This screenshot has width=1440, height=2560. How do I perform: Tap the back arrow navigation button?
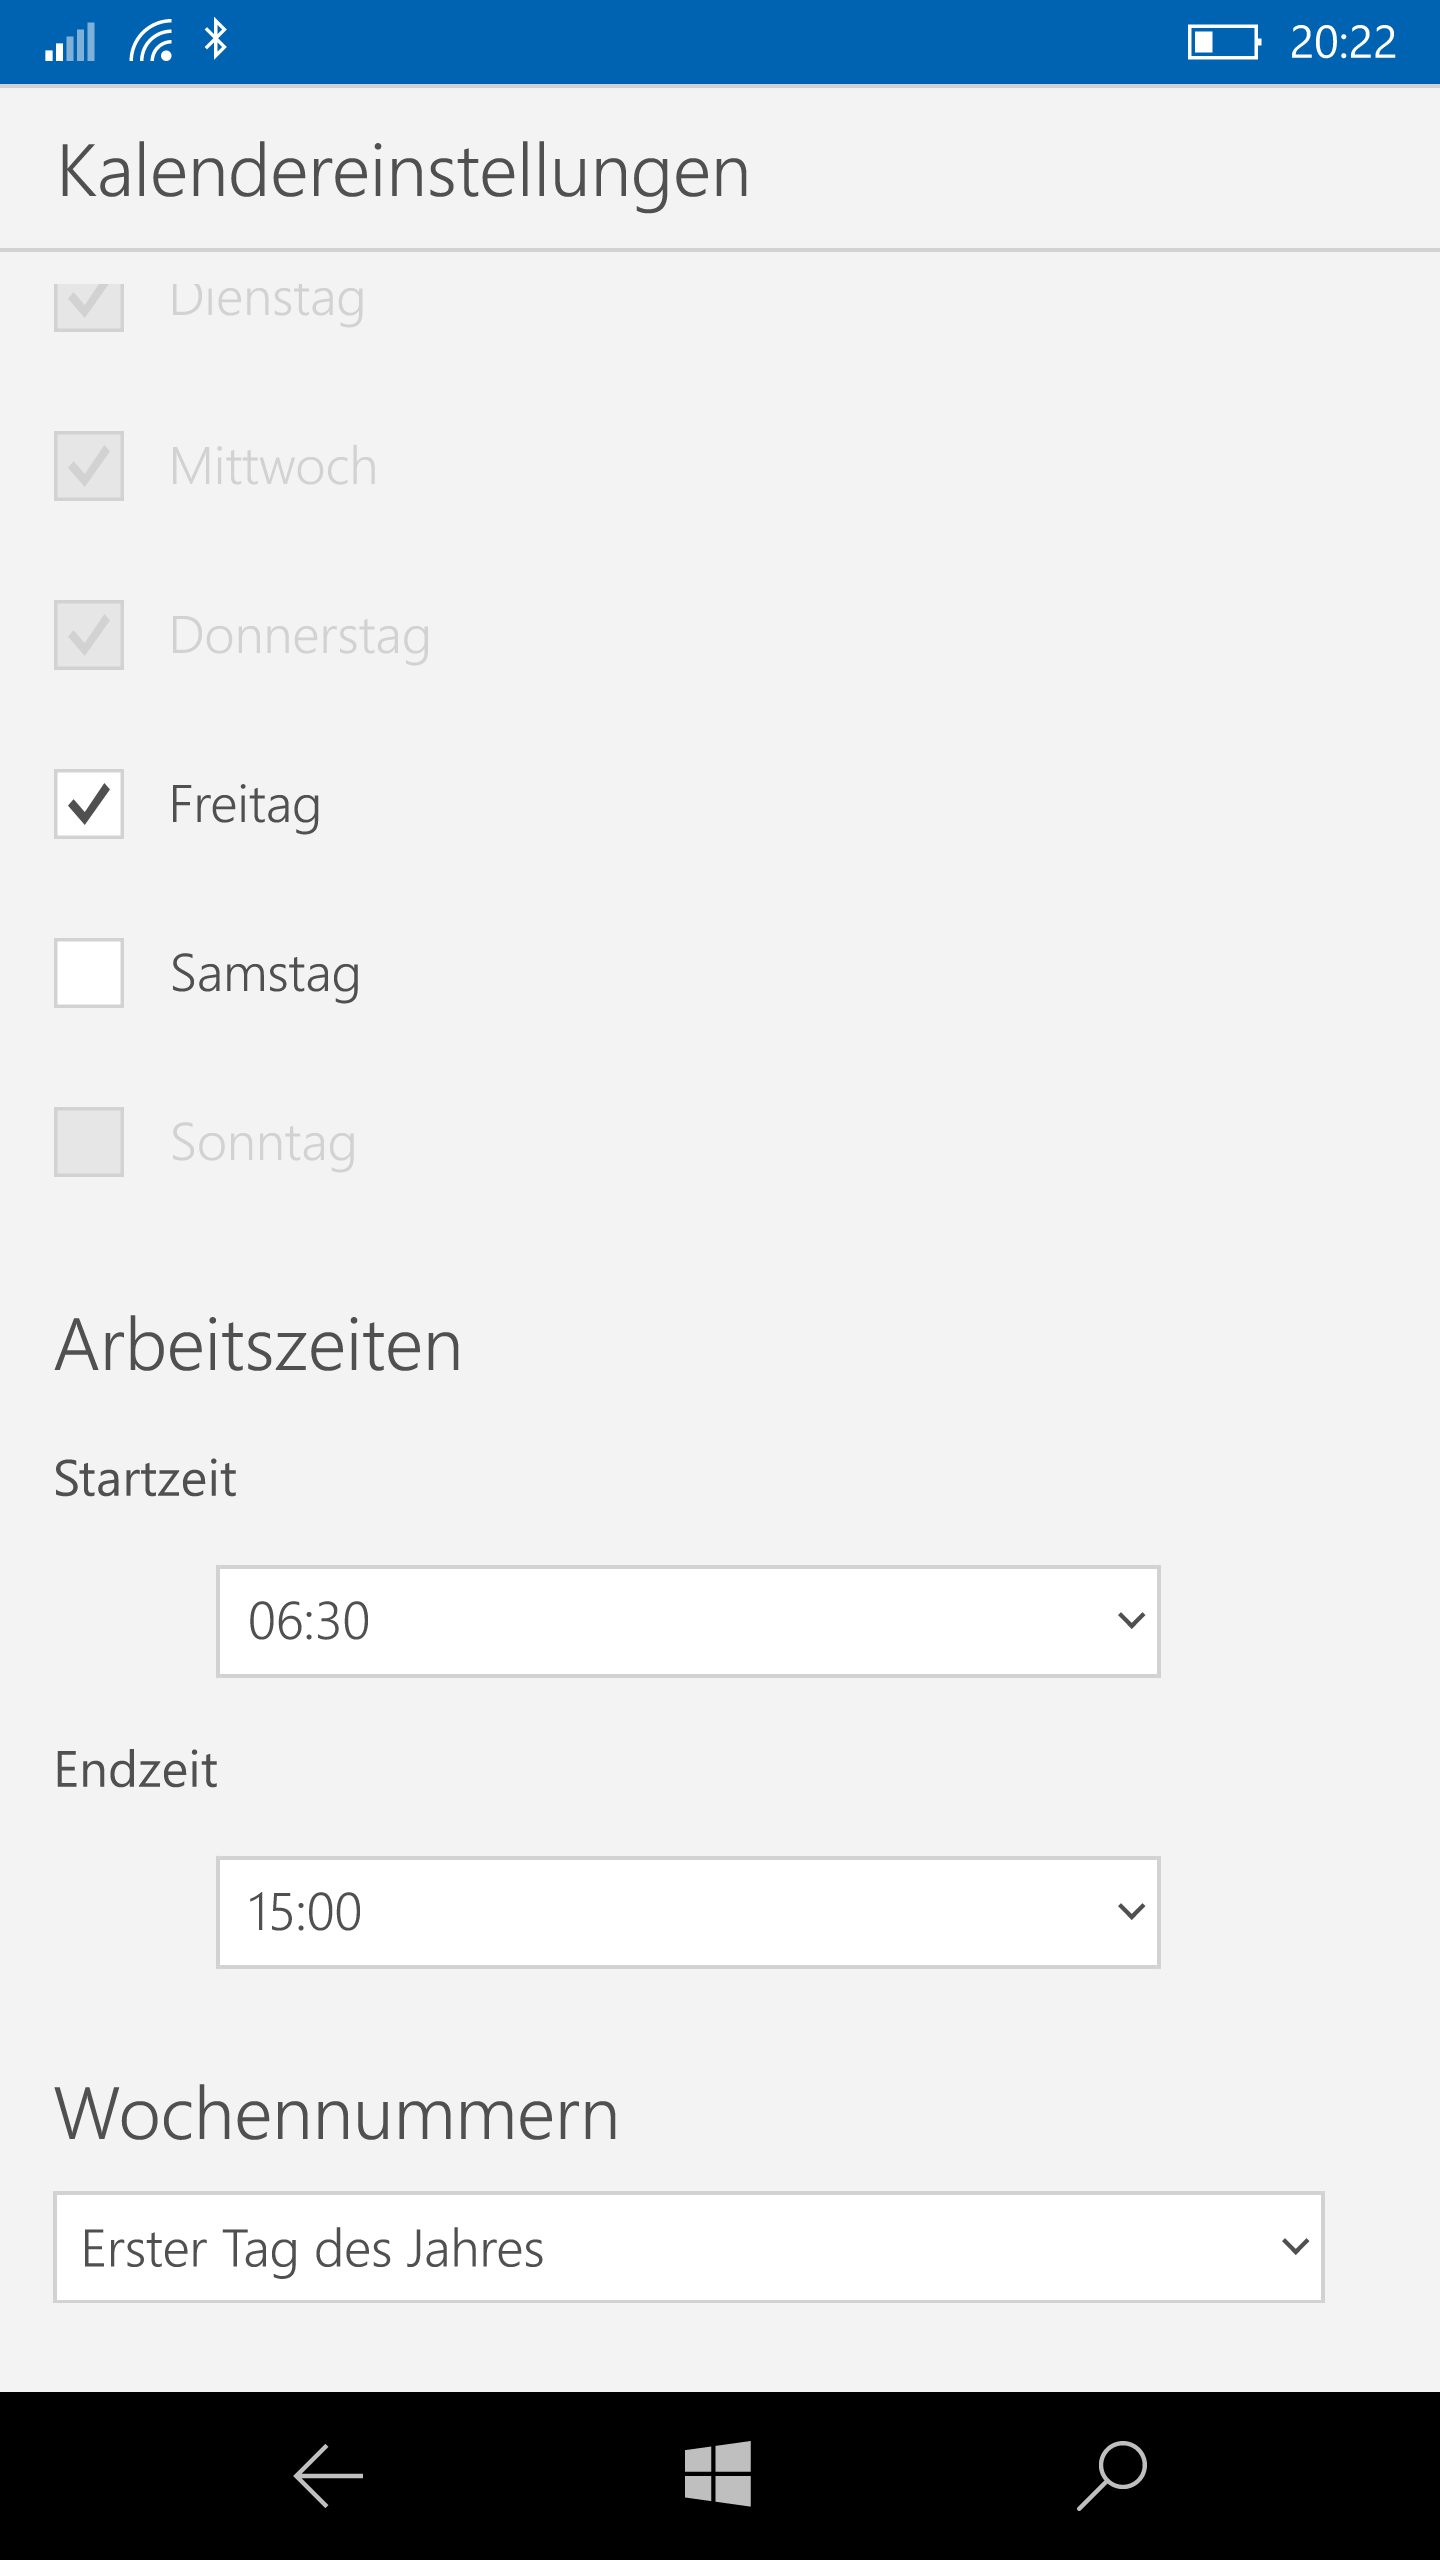coord(328,2476)
